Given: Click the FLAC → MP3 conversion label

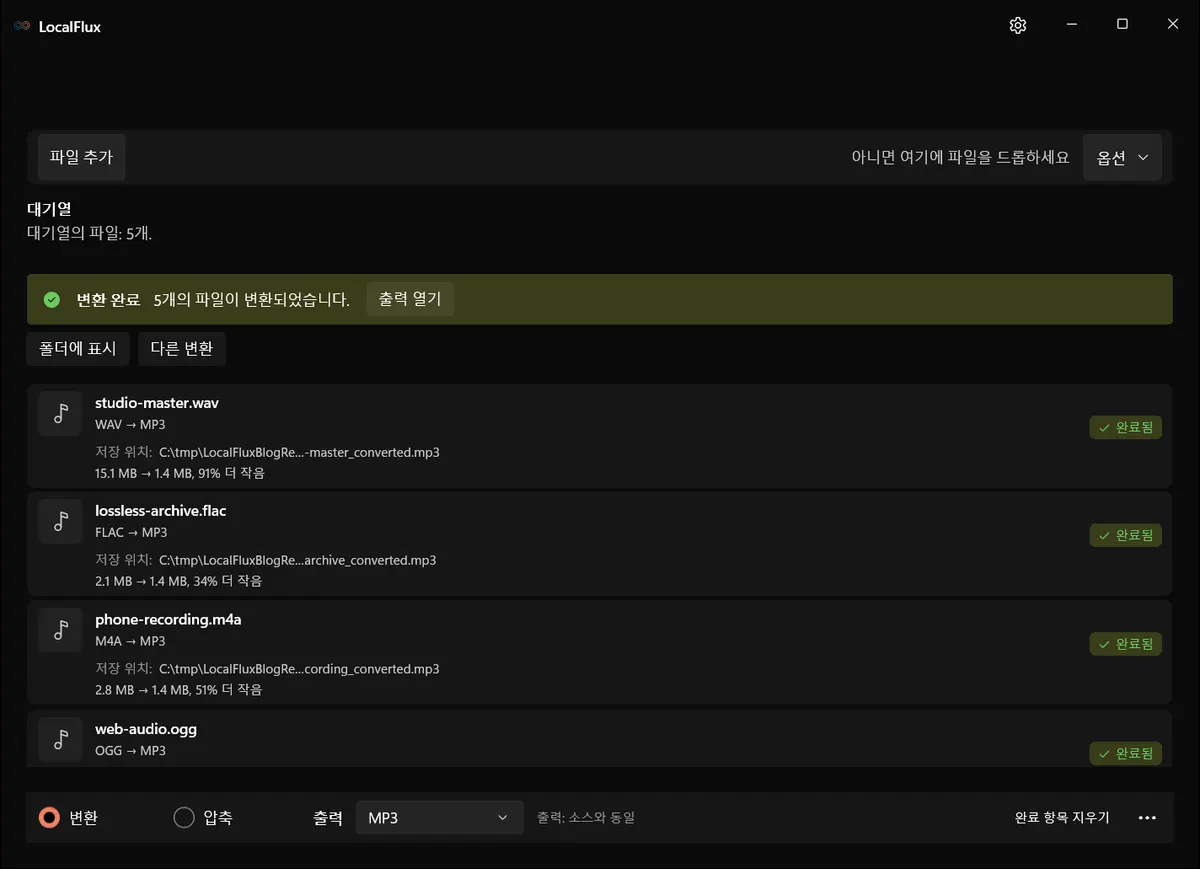Looking at the screenshot, I should (x=131, y=533).
